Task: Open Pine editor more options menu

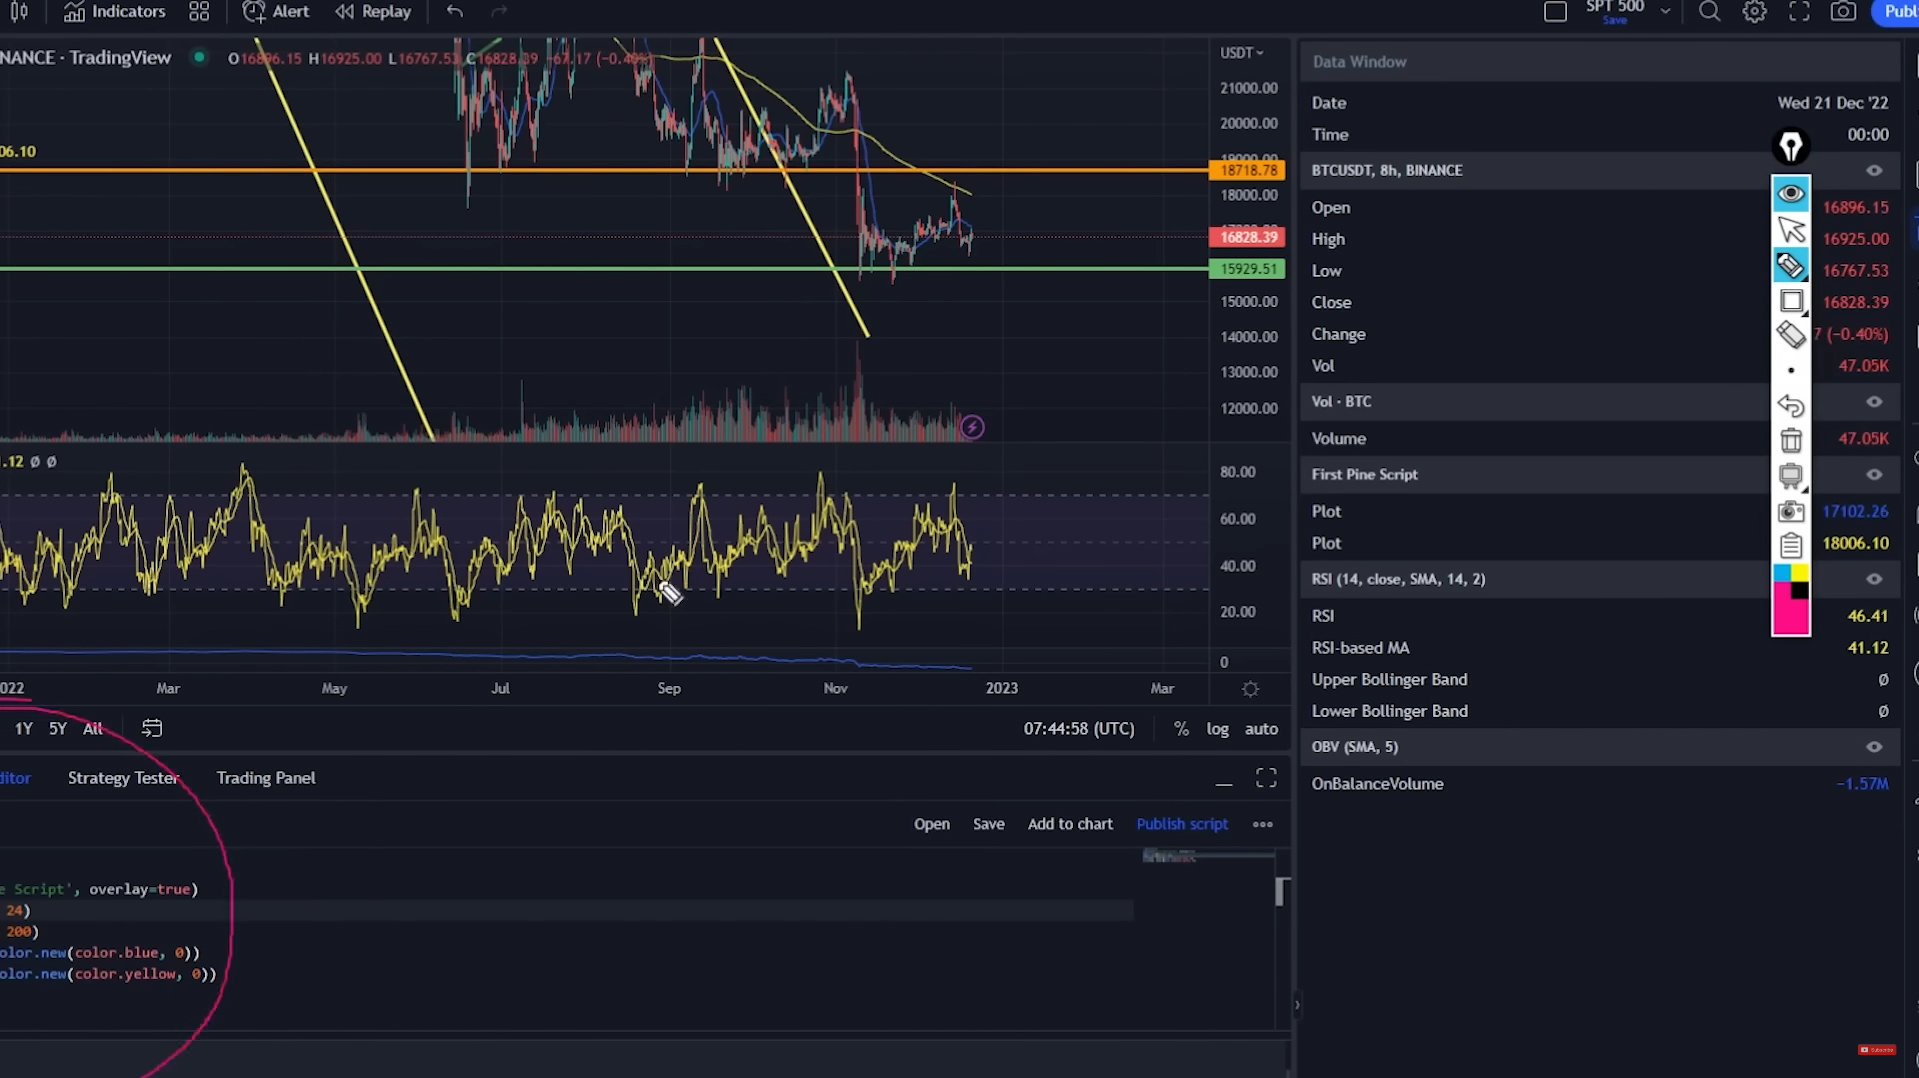Action: click(1263, 825)
